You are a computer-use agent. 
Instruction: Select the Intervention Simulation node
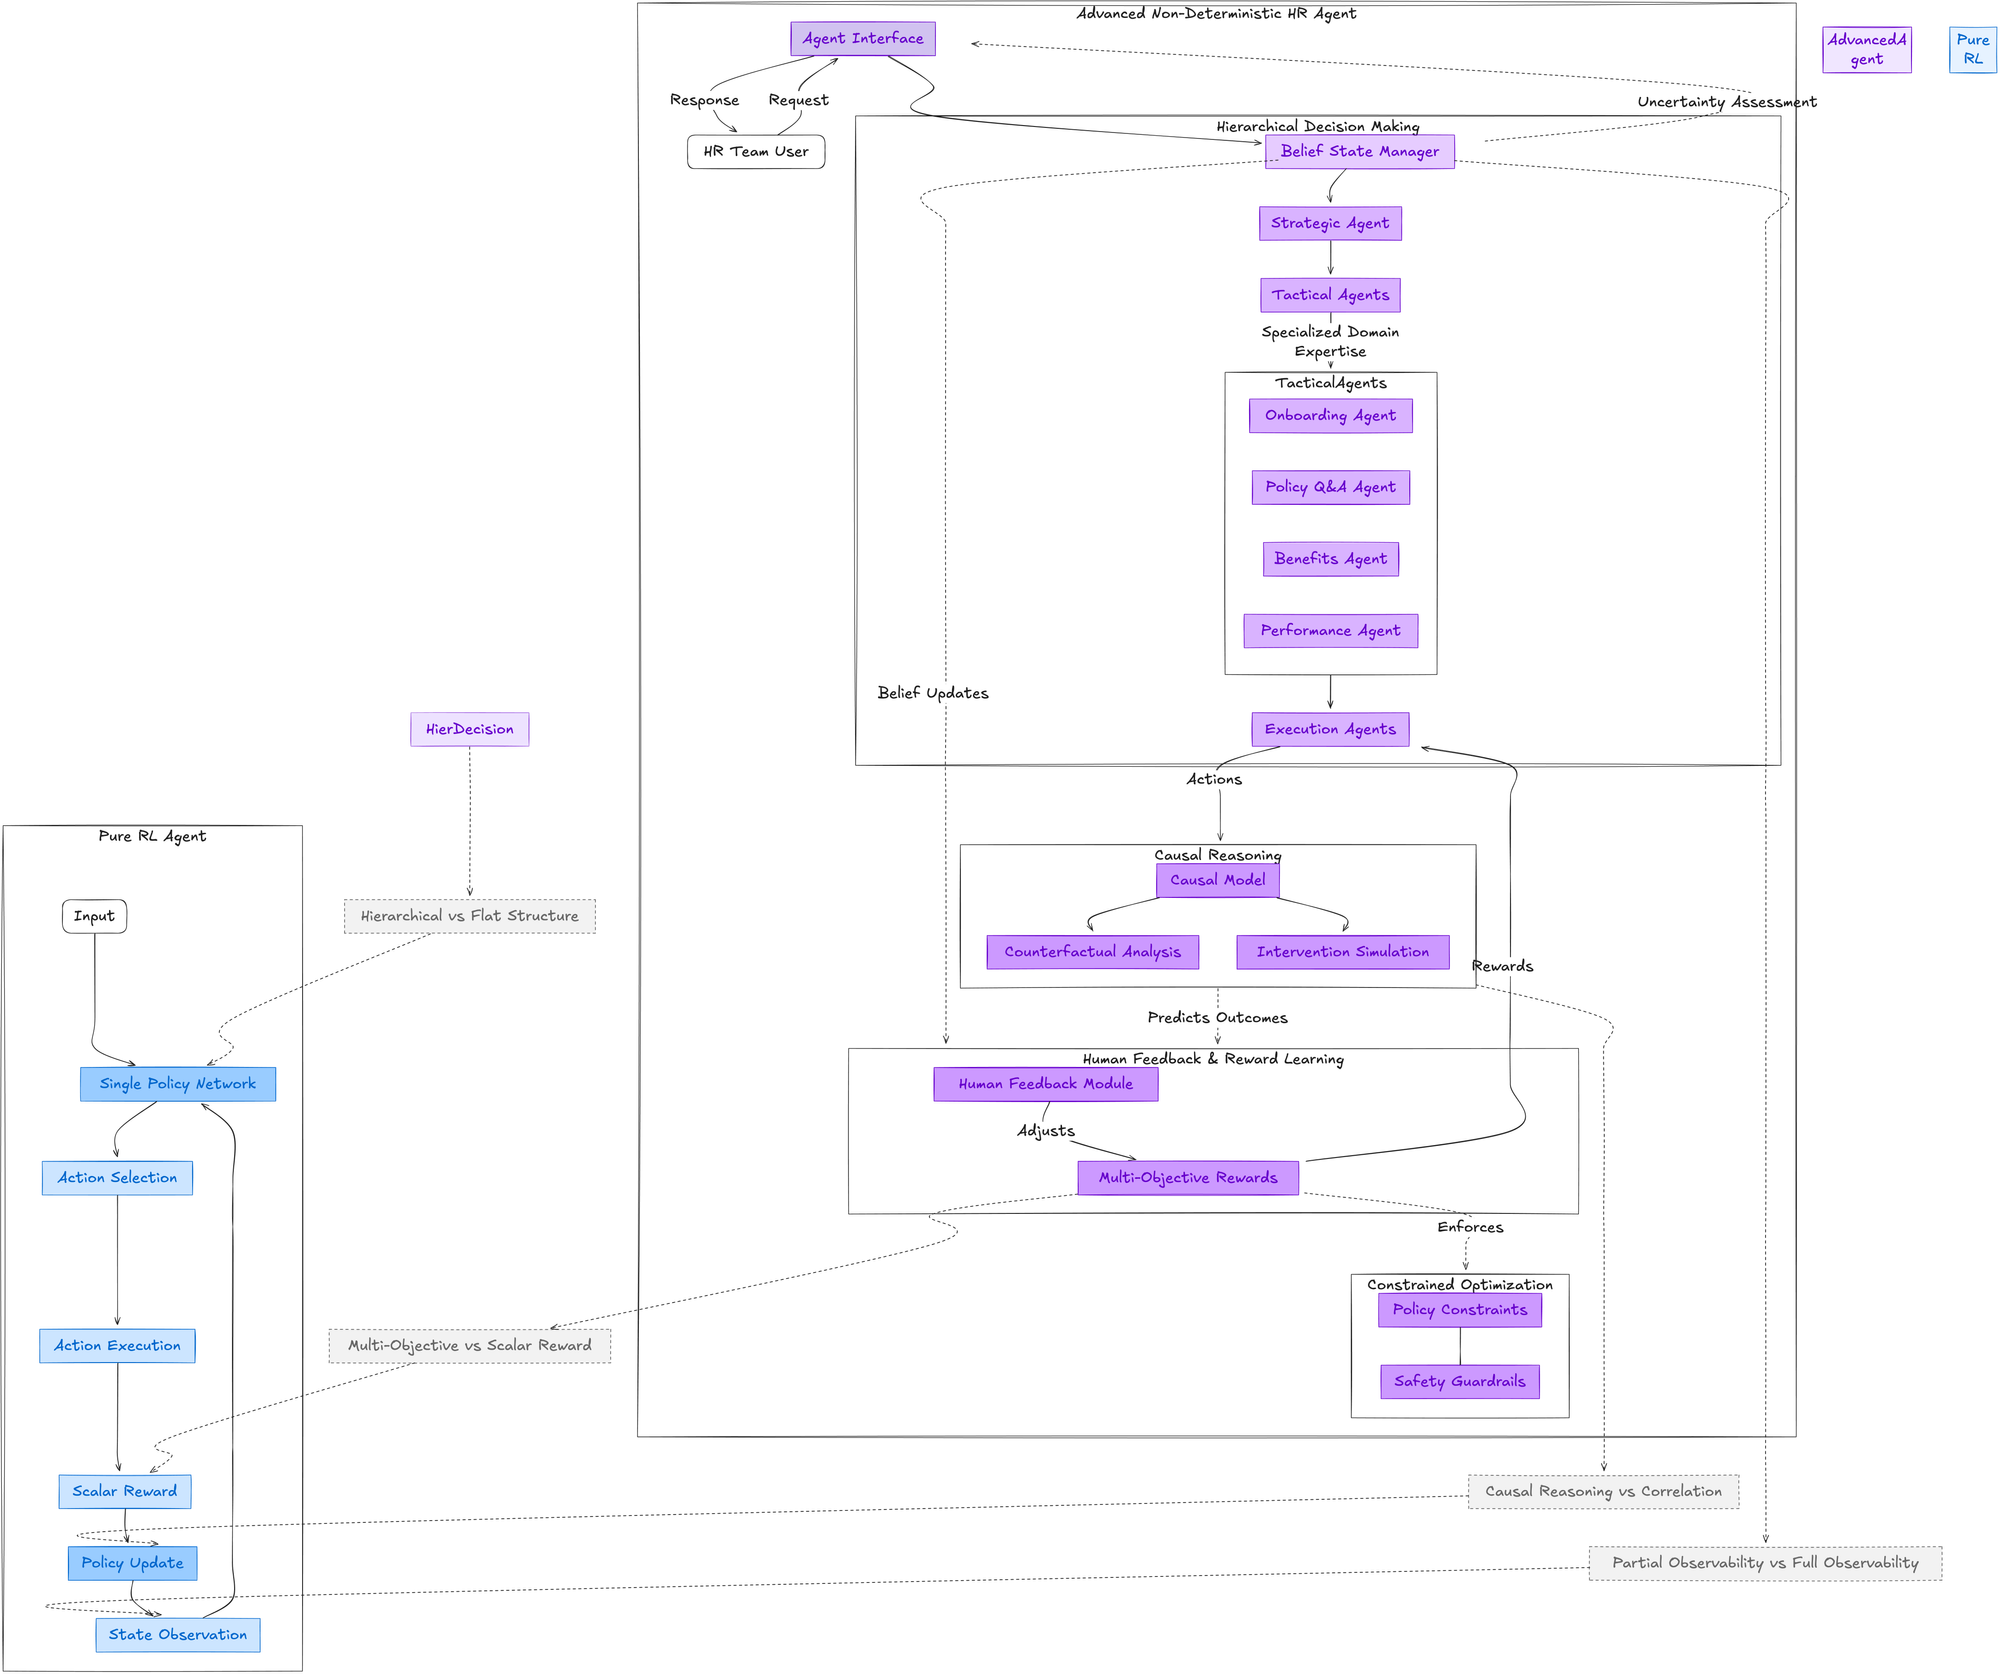(1343, 952)
